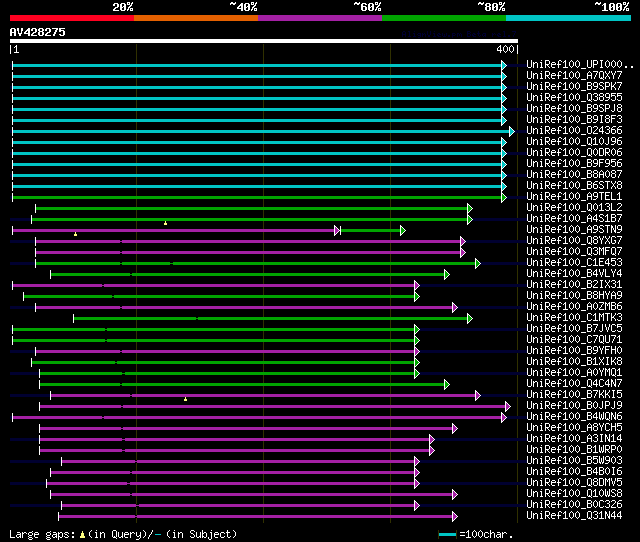The height and width of the screenshot is (542, 640).
Task: Select the UniRef100_B7JVC5 label
Action: coord(574,329)
